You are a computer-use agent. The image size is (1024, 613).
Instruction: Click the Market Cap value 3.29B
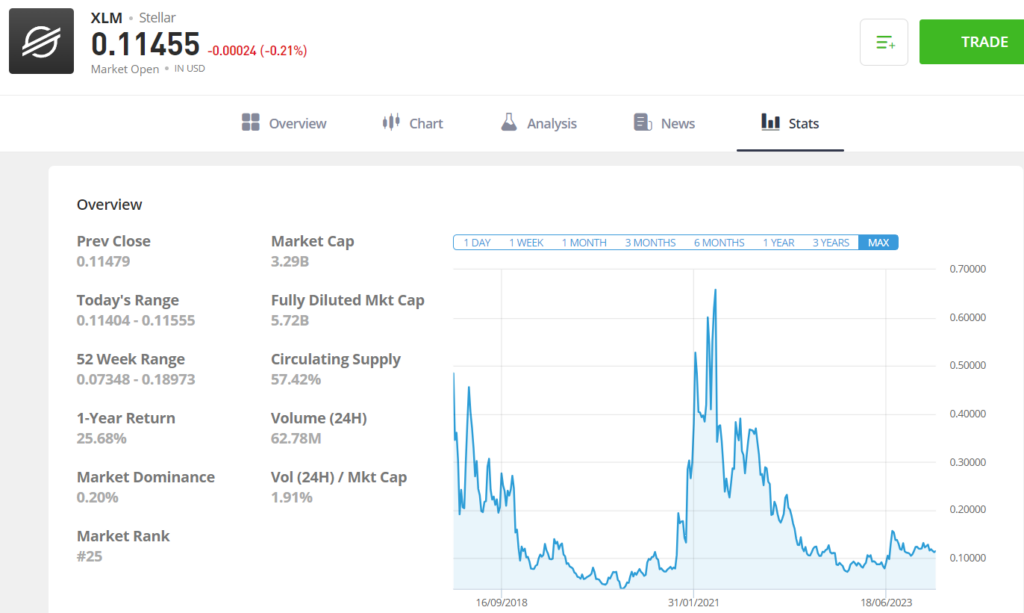coord(290,261)
